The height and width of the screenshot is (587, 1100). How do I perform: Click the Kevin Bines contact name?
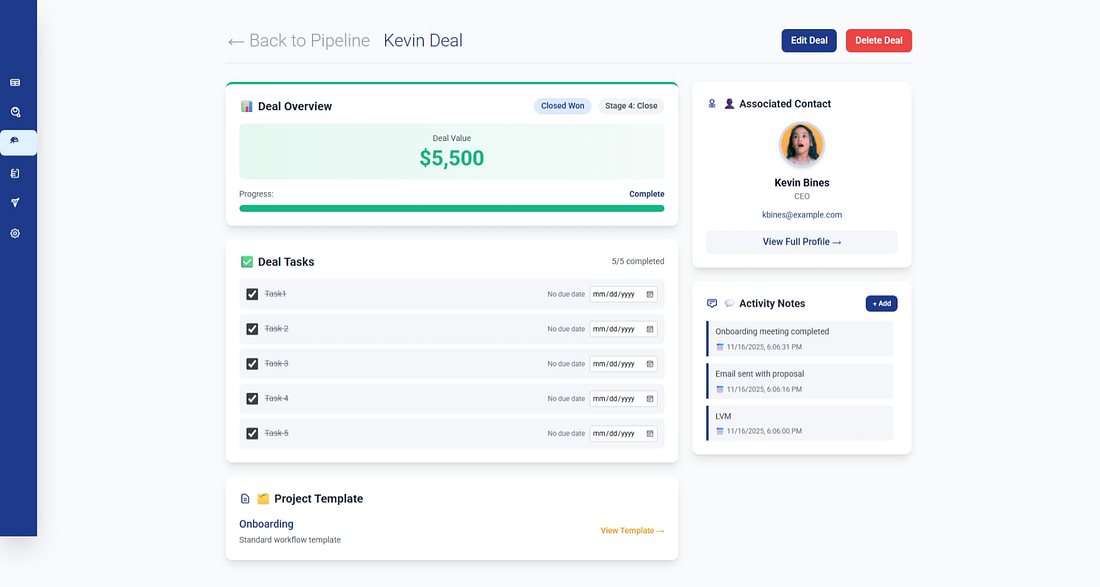(802, 183)
